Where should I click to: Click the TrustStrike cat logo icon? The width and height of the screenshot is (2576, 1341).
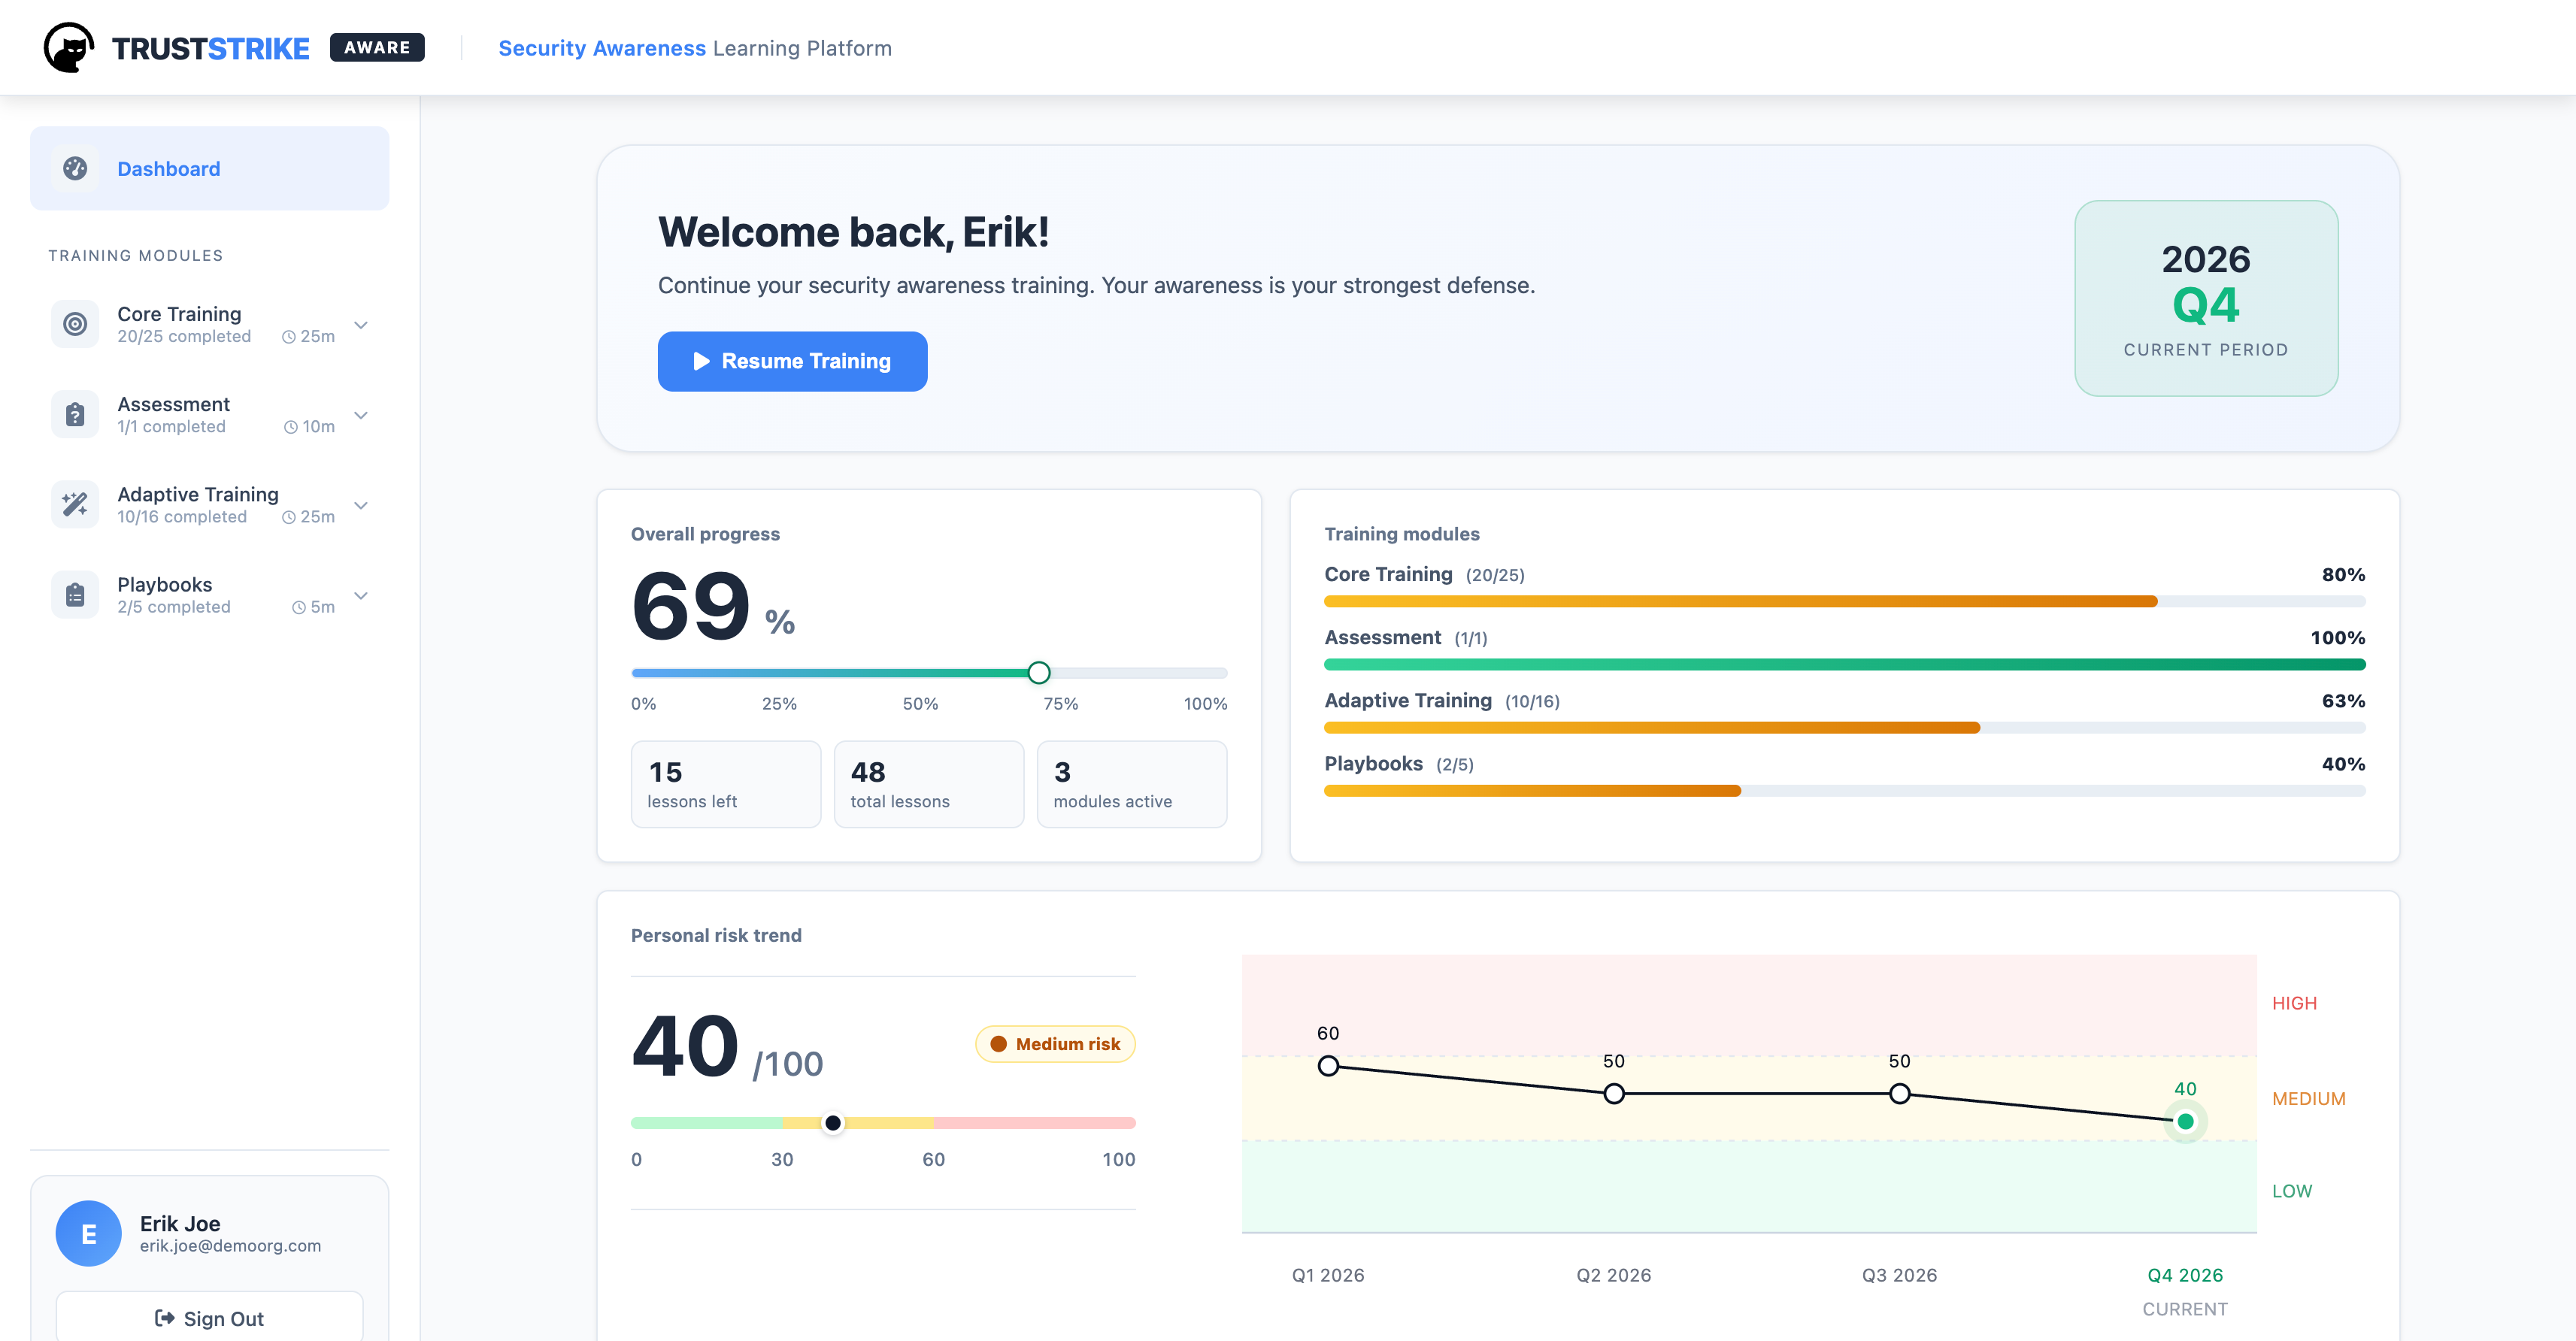click(x=69, y=48)
